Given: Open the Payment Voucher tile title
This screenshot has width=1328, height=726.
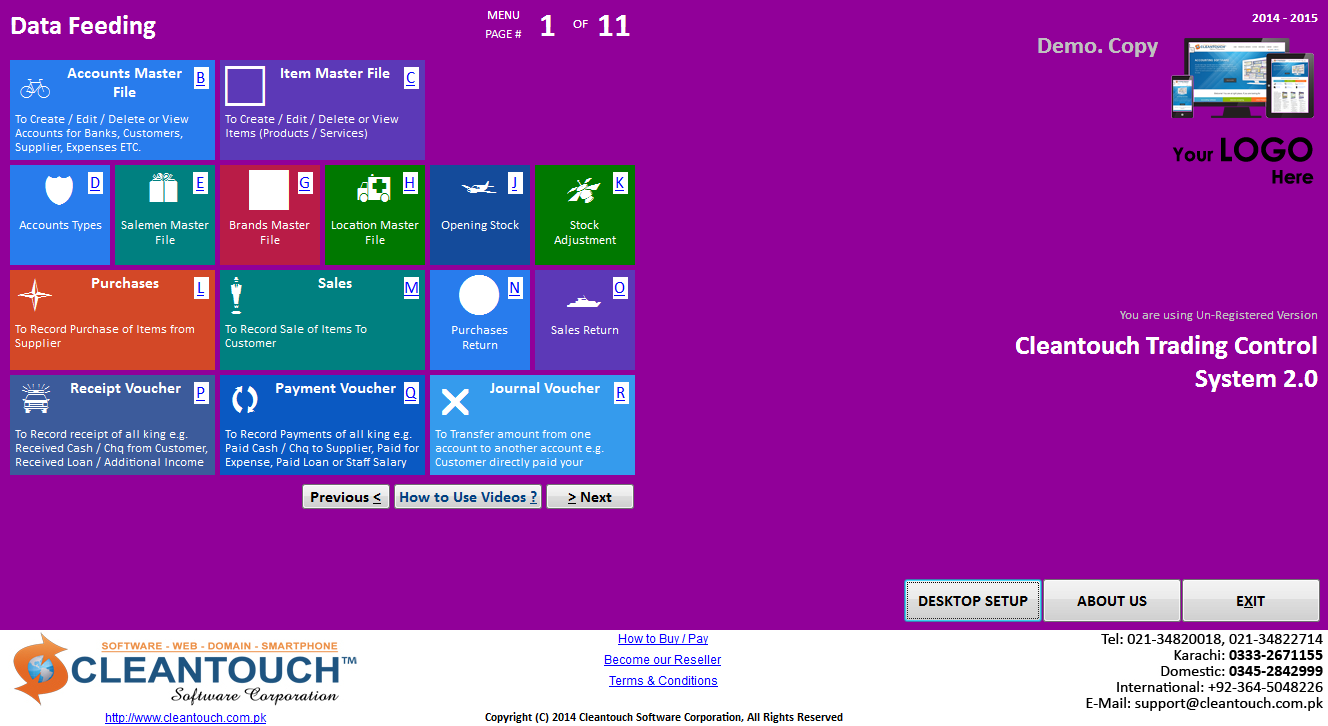Looking at the screenshot, I should click(335, 388).
